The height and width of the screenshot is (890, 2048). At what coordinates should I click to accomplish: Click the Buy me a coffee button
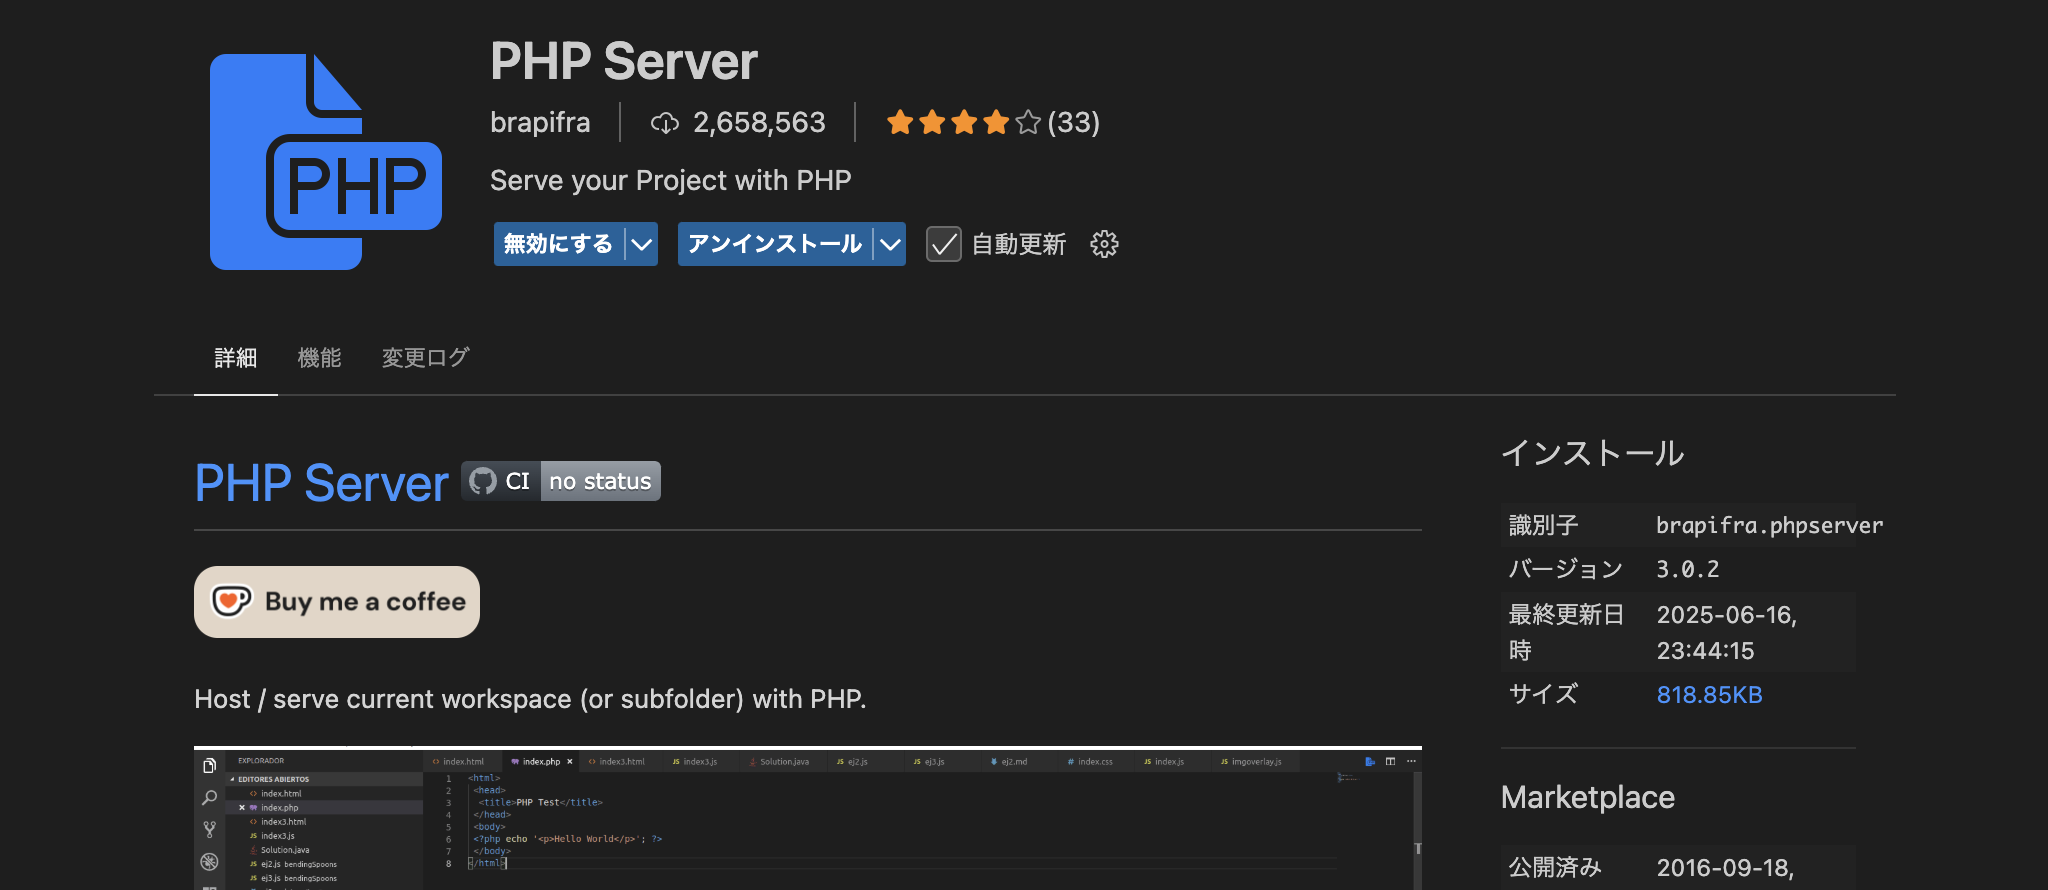coord(337,602)
